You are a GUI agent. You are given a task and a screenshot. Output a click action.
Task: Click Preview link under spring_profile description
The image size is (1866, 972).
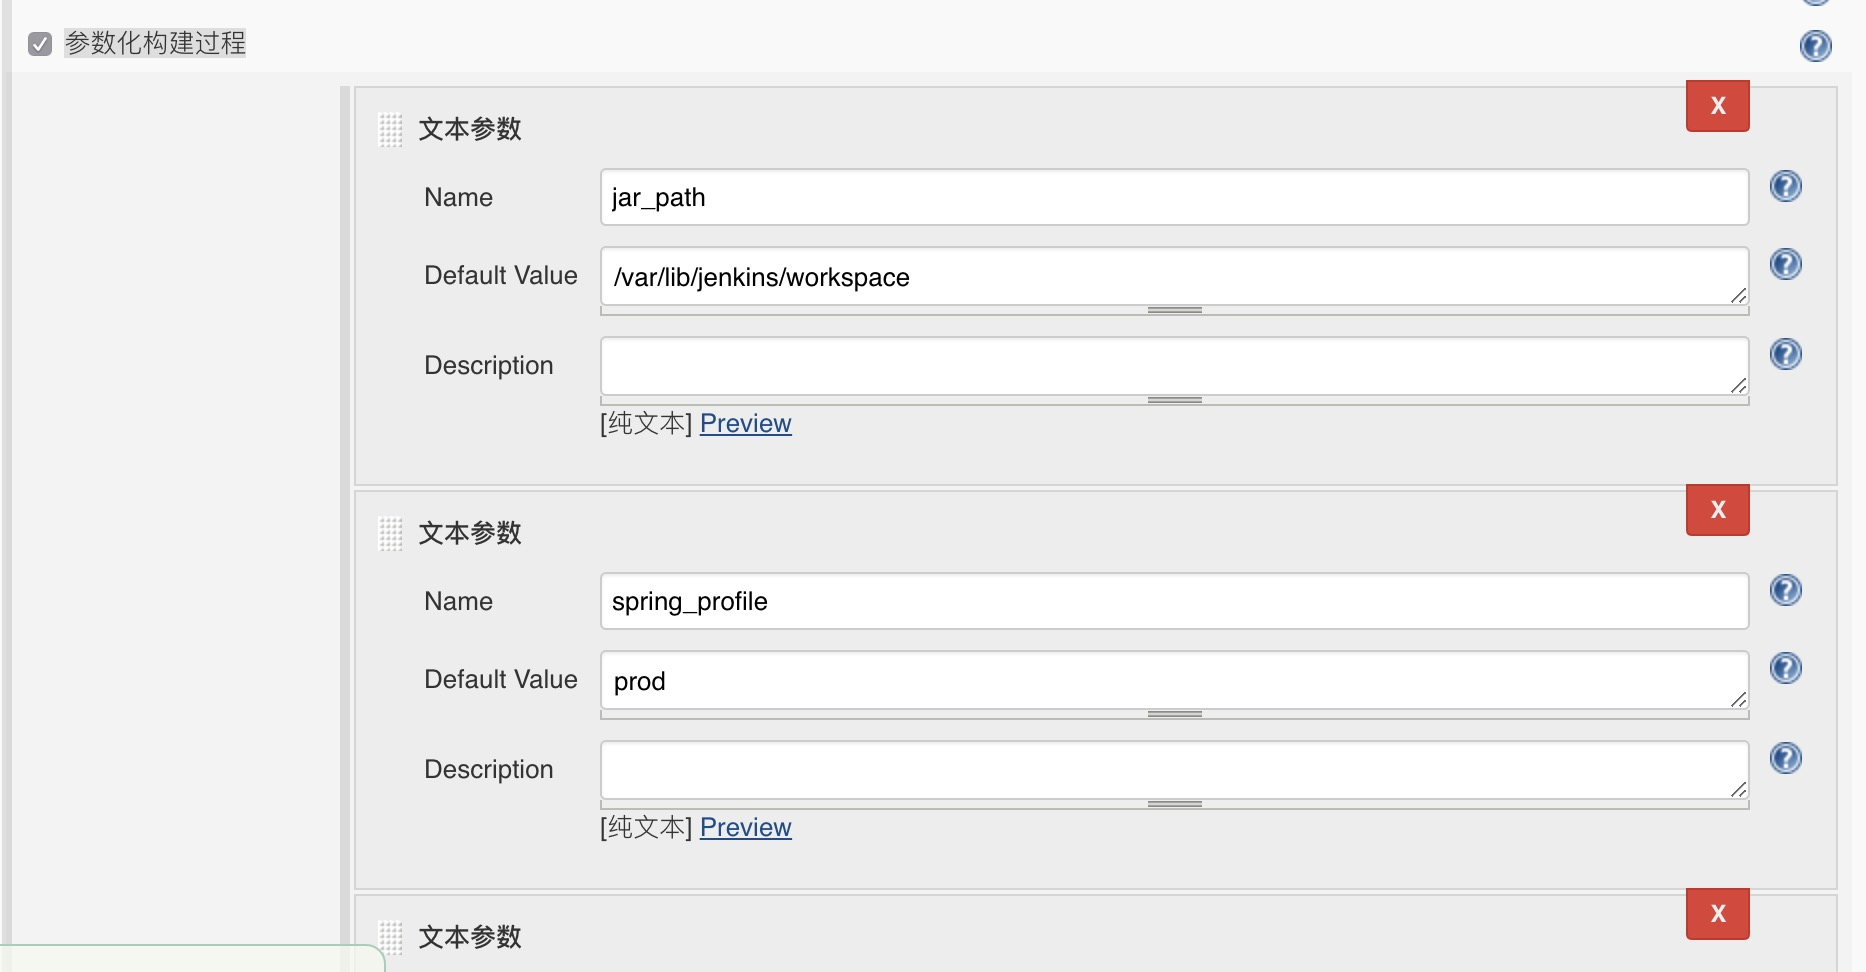(745, 828)
